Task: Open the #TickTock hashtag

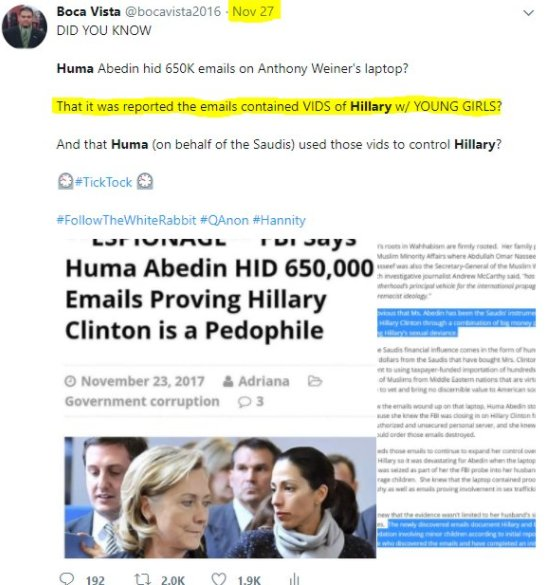Action: (x=103, y=182)
